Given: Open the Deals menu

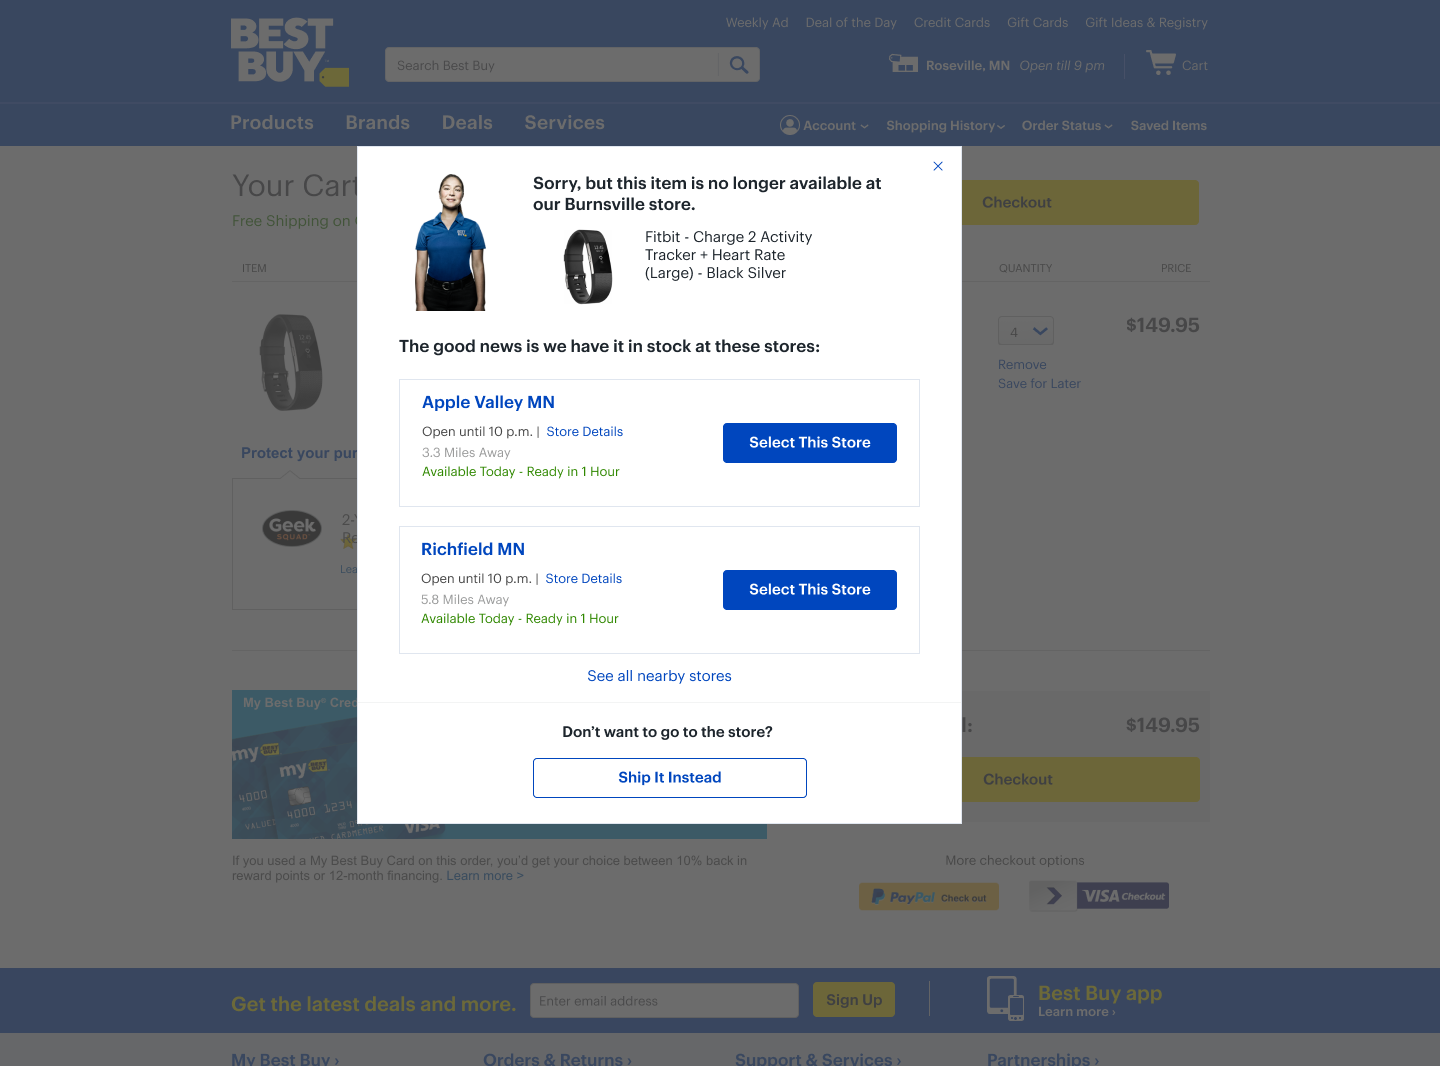Looking at the screenshot, I should [x=467, y=123].
